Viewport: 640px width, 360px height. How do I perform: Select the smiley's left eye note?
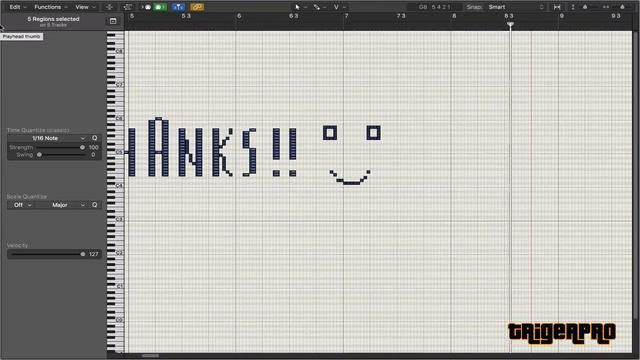[330, 133]
